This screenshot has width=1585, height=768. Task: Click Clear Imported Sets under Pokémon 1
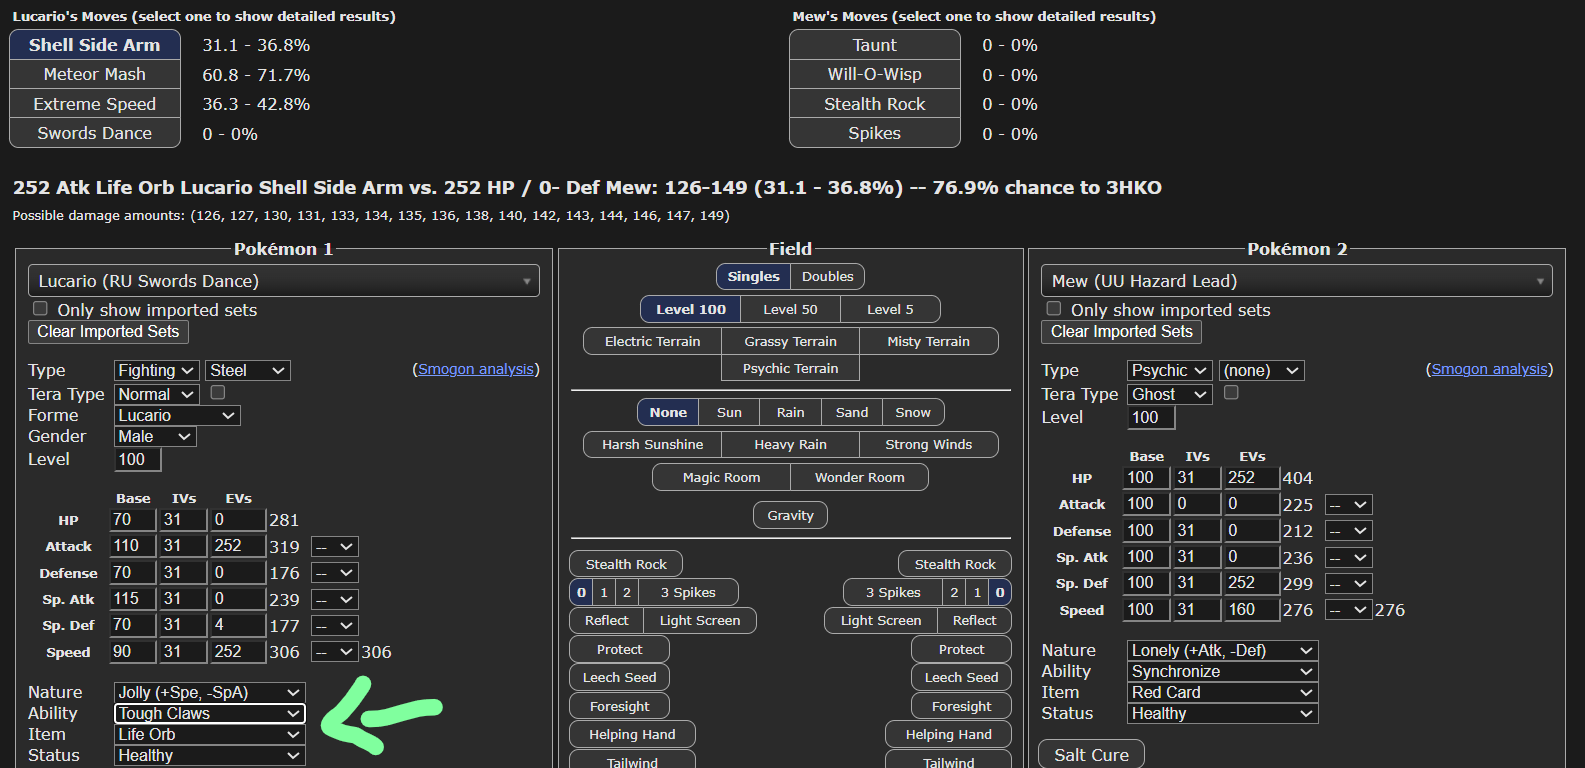click(108, 332)
